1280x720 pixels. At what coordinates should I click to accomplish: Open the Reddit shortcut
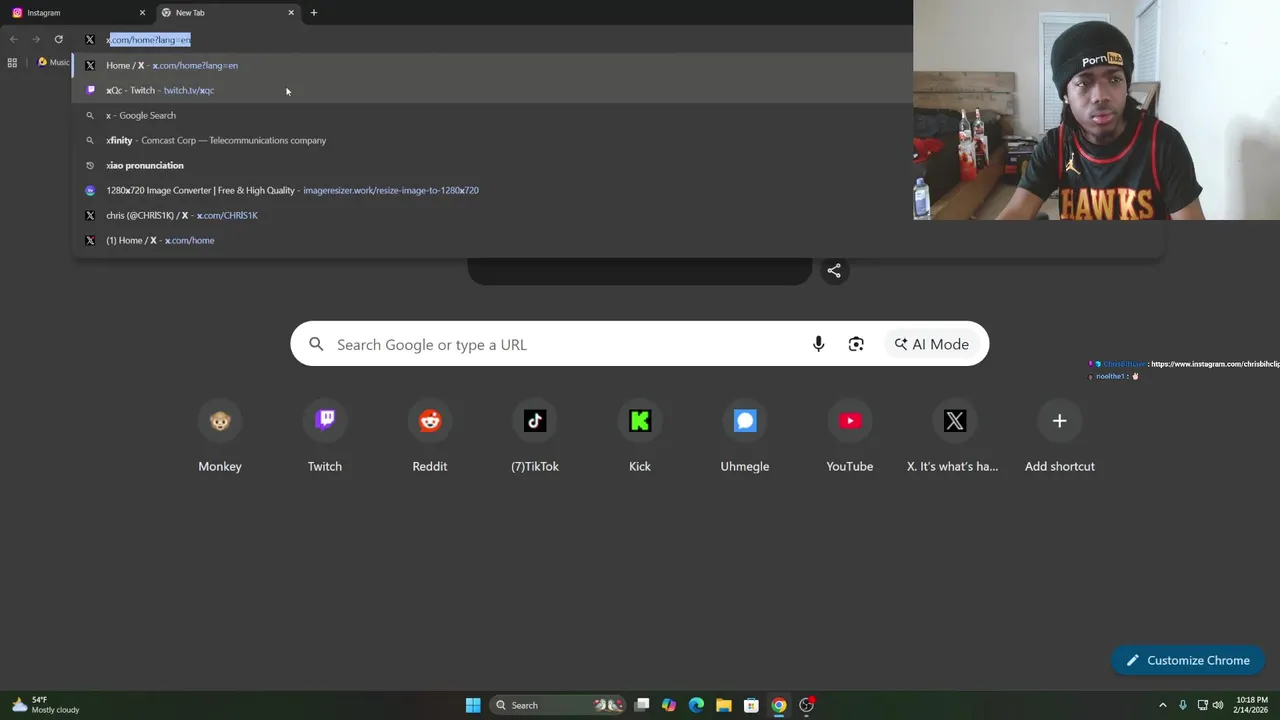point(430,438)
